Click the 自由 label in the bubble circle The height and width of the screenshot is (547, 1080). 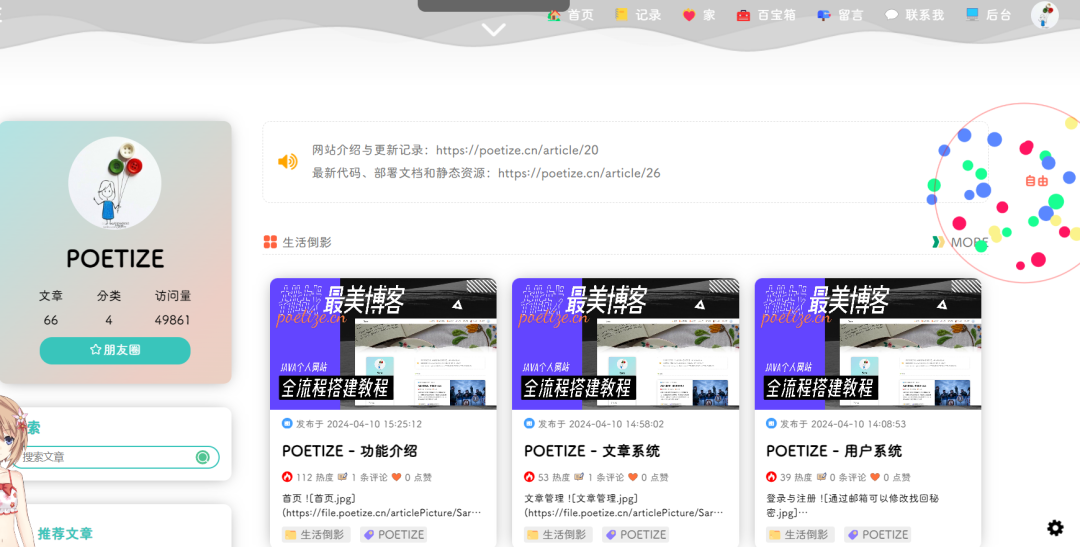click(x=1037, y=181)
